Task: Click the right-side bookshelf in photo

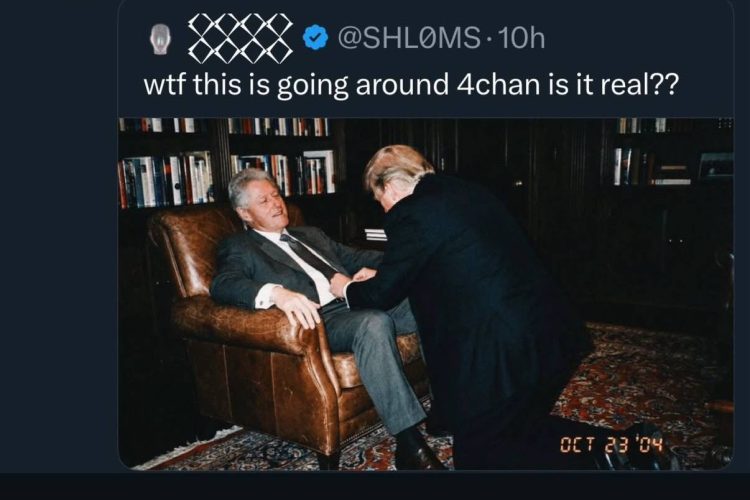Action: pyautogui.click(x=670, y=153)
